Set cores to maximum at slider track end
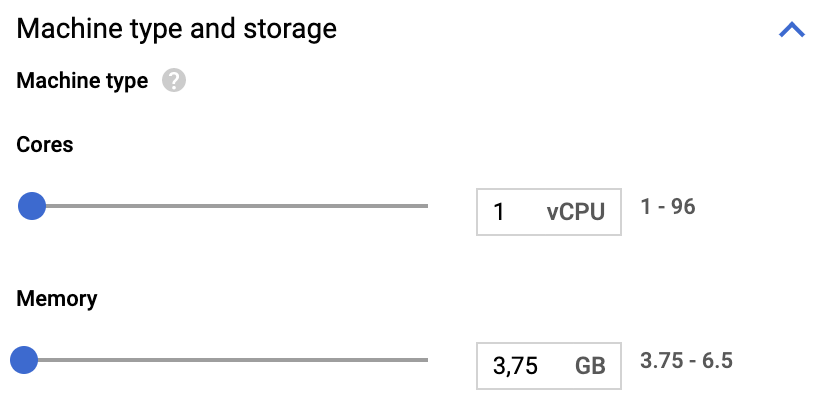Image resolution: width=816 pixels, height=400 pixels. coord(426,206)
